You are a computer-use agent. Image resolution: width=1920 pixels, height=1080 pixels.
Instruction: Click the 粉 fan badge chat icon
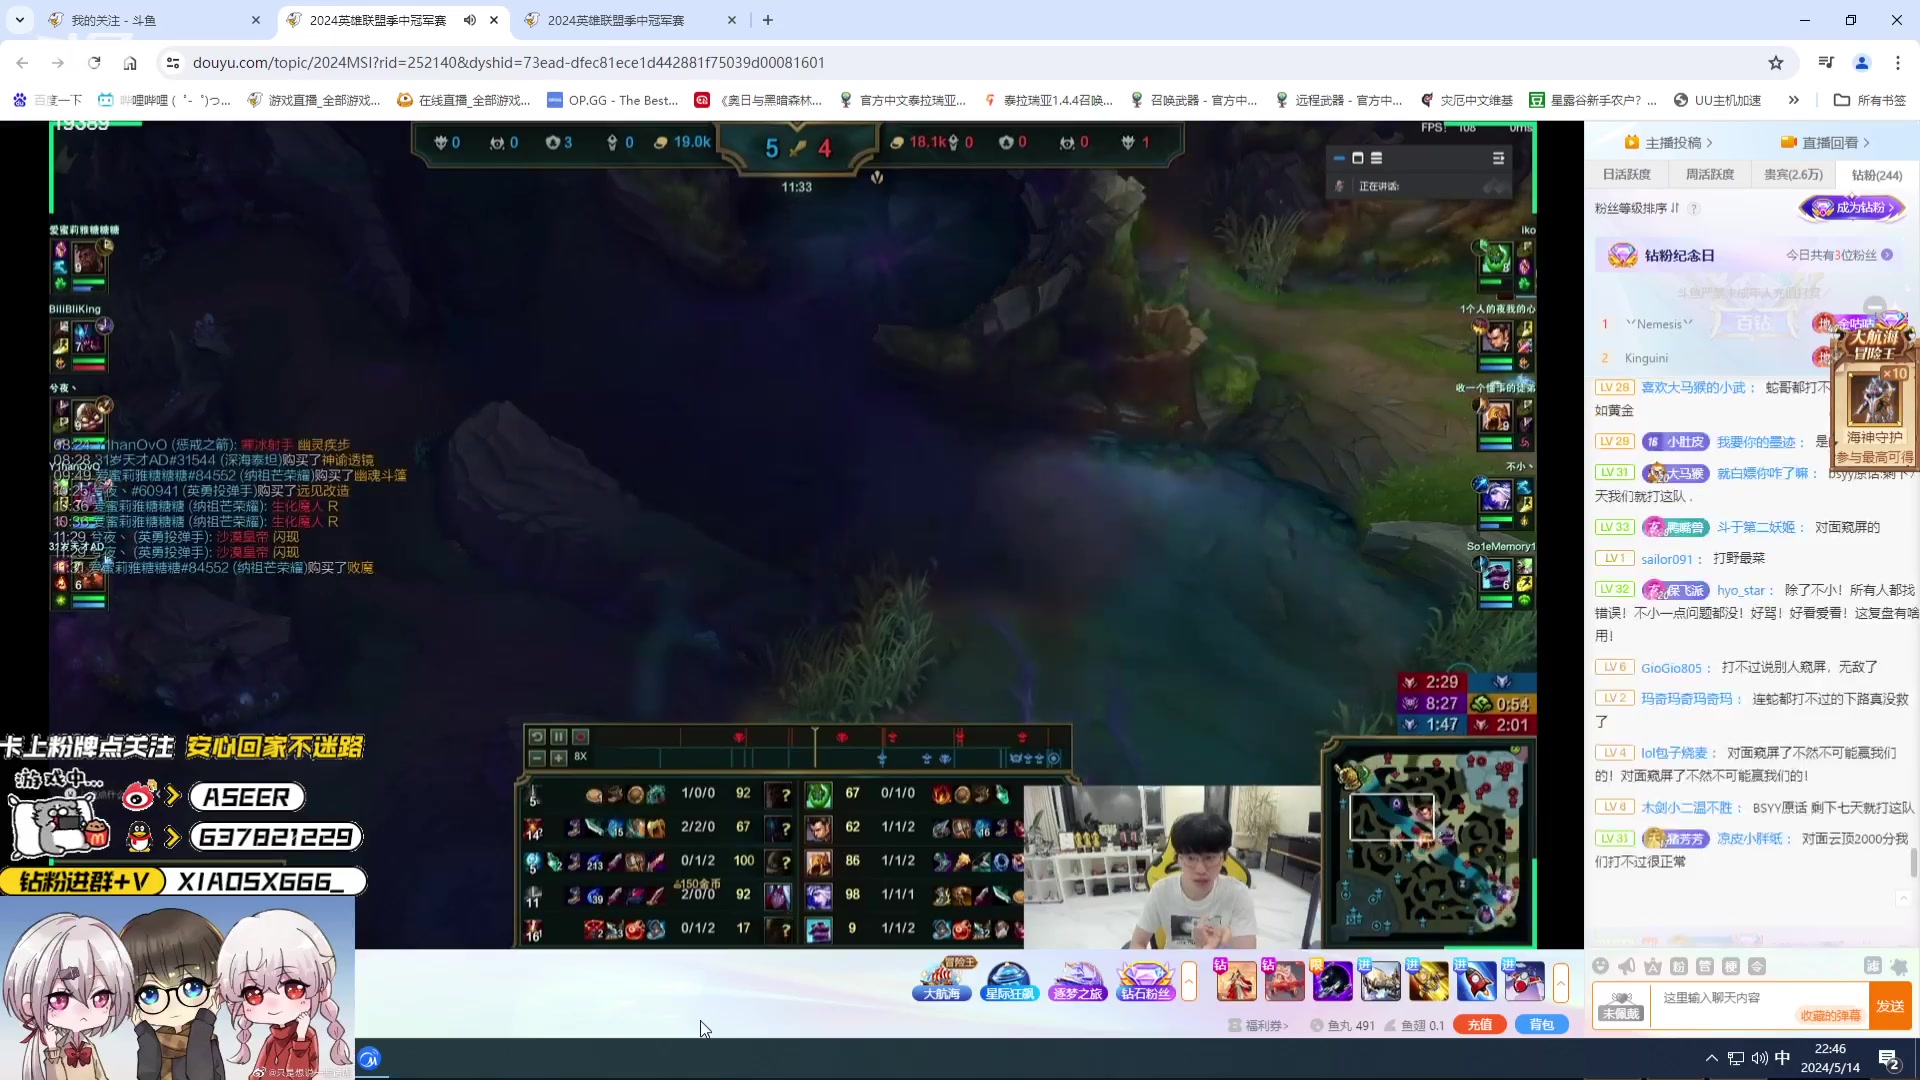[1679, 966]
